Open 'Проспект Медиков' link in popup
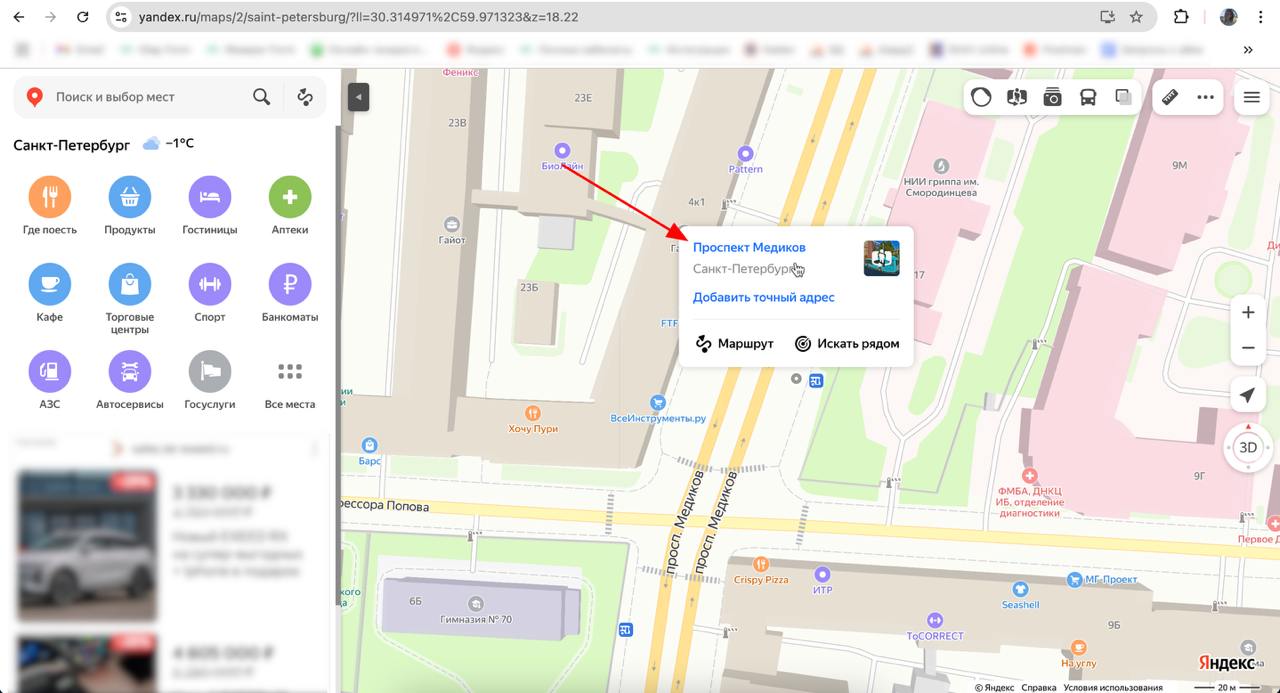The height and width of the screenshot is (693, 1280). pyautogui.click(x=749, y=247)
